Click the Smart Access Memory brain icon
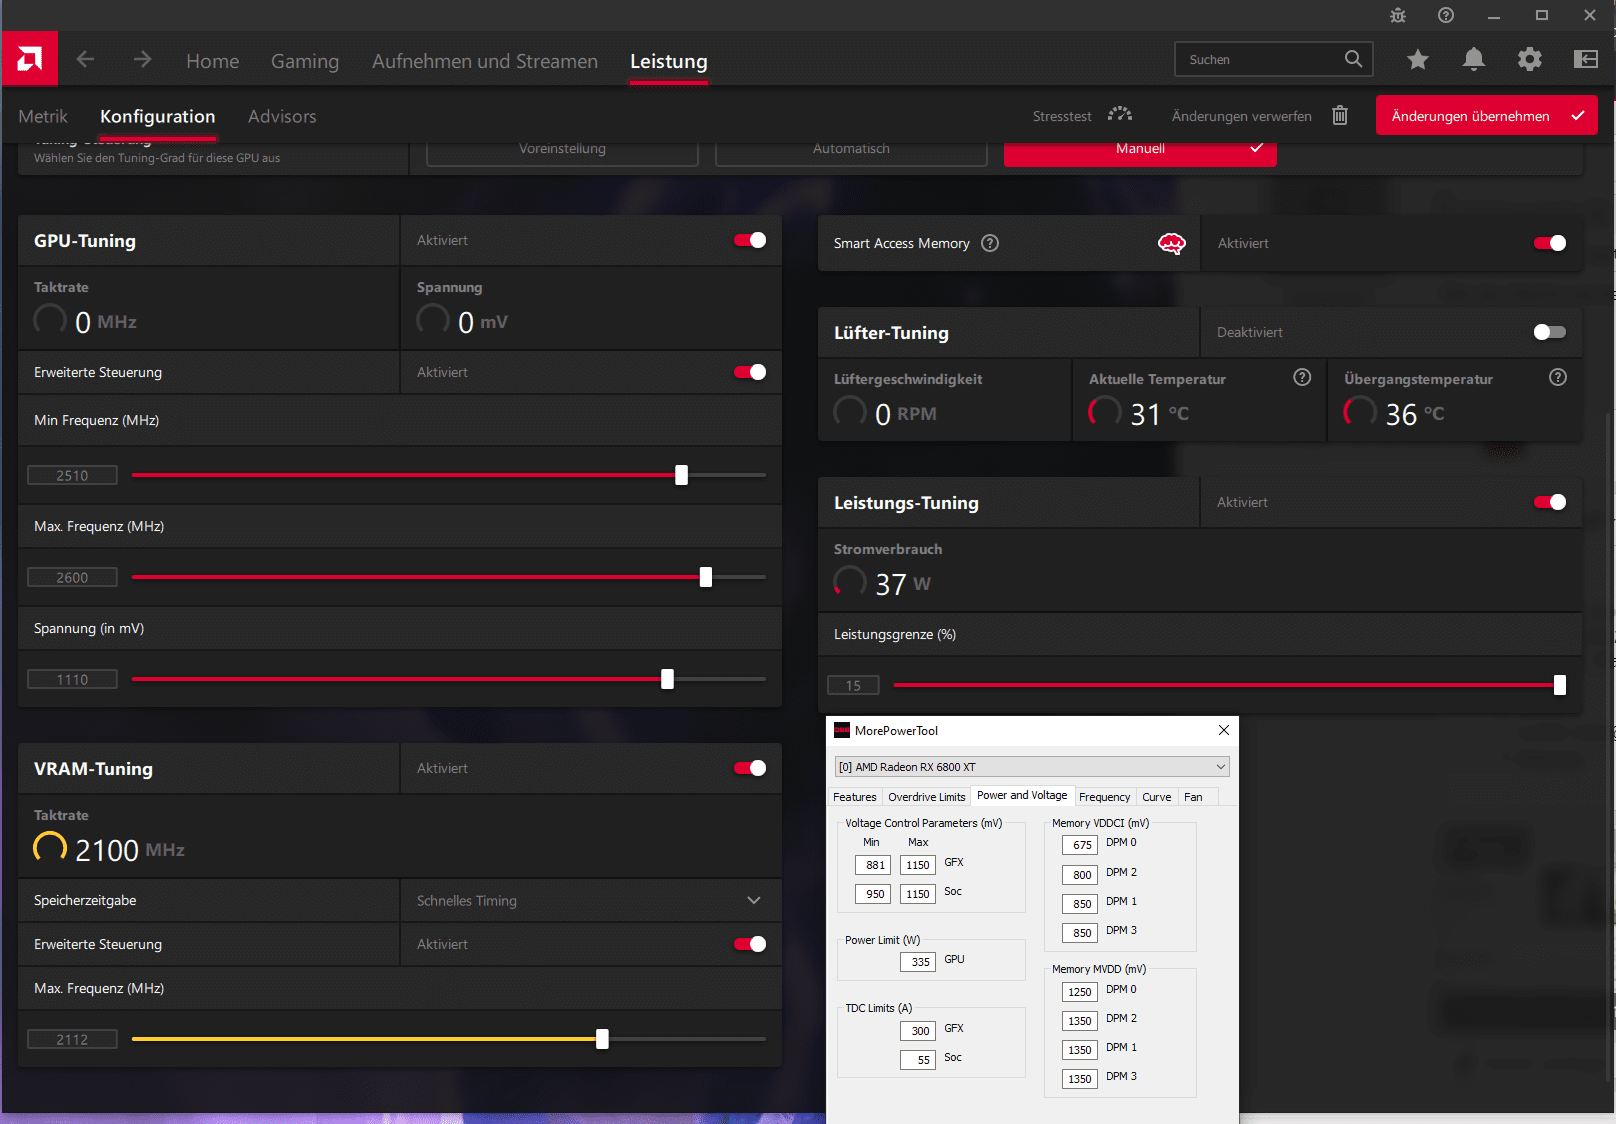Screen dimensions: 1616x1124 [x=1171, y=243]
